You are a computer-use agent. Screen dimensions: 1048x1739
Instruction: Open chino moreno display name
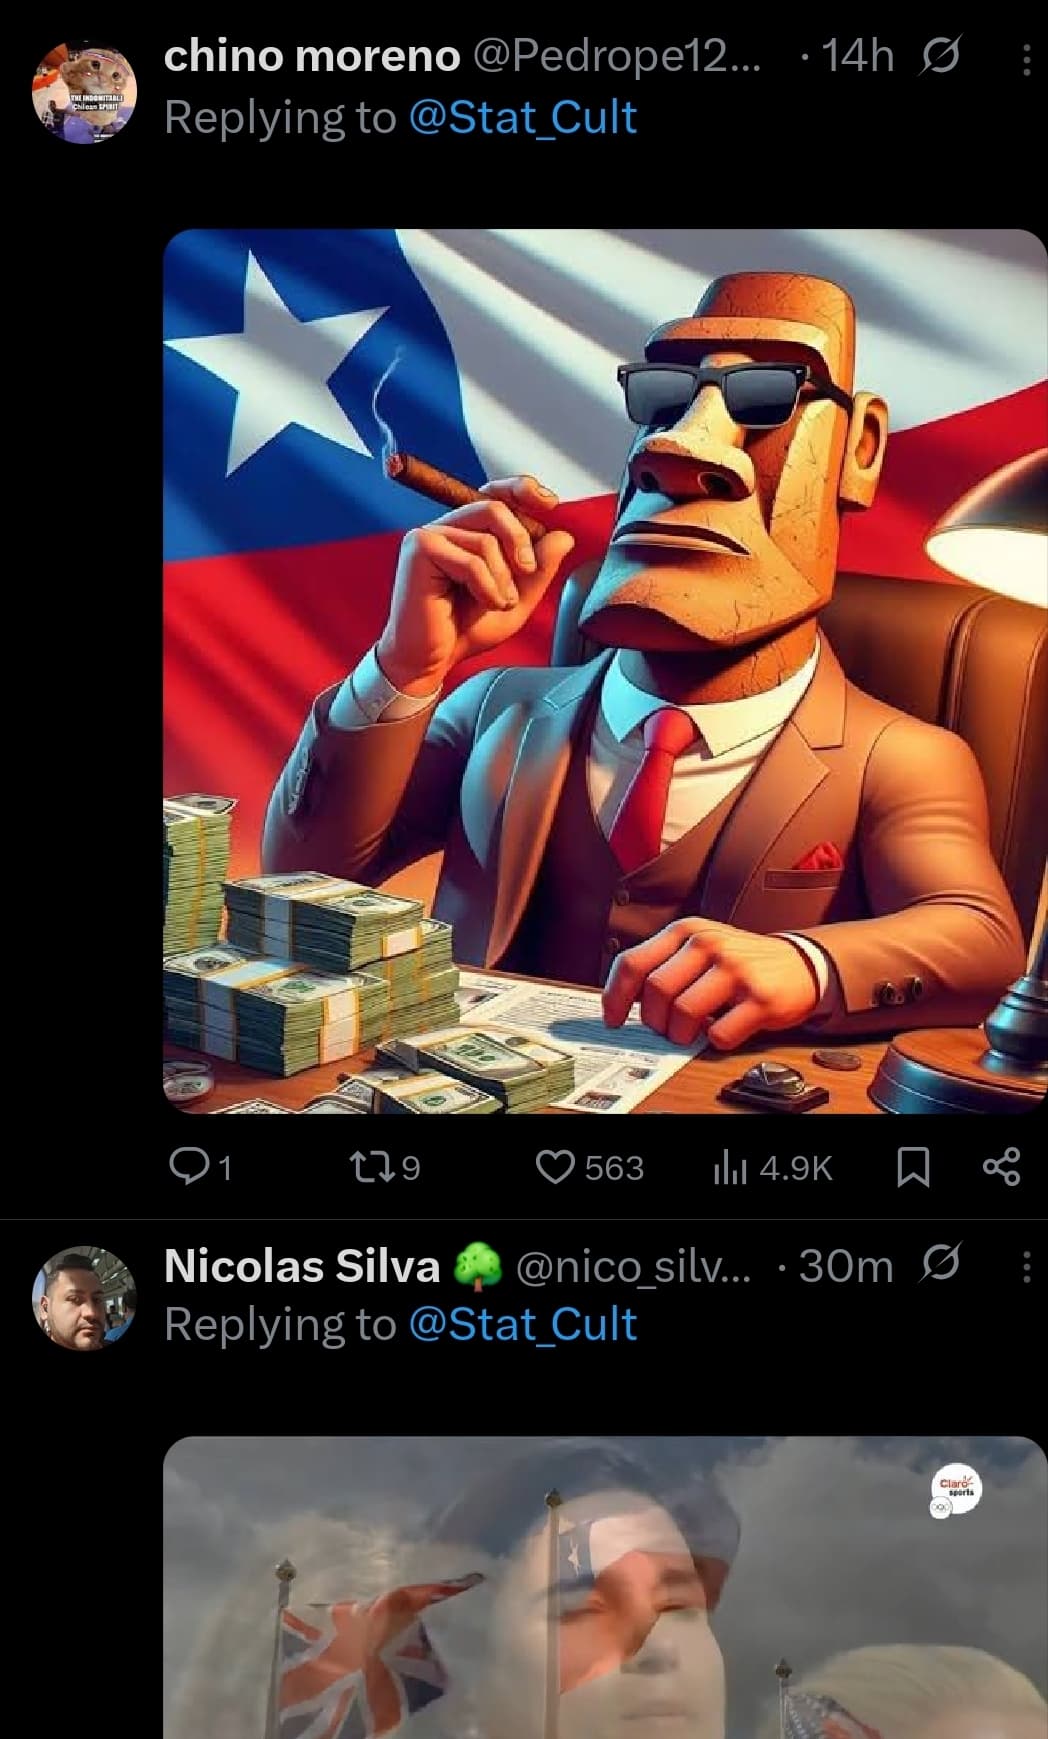point(312,57)
